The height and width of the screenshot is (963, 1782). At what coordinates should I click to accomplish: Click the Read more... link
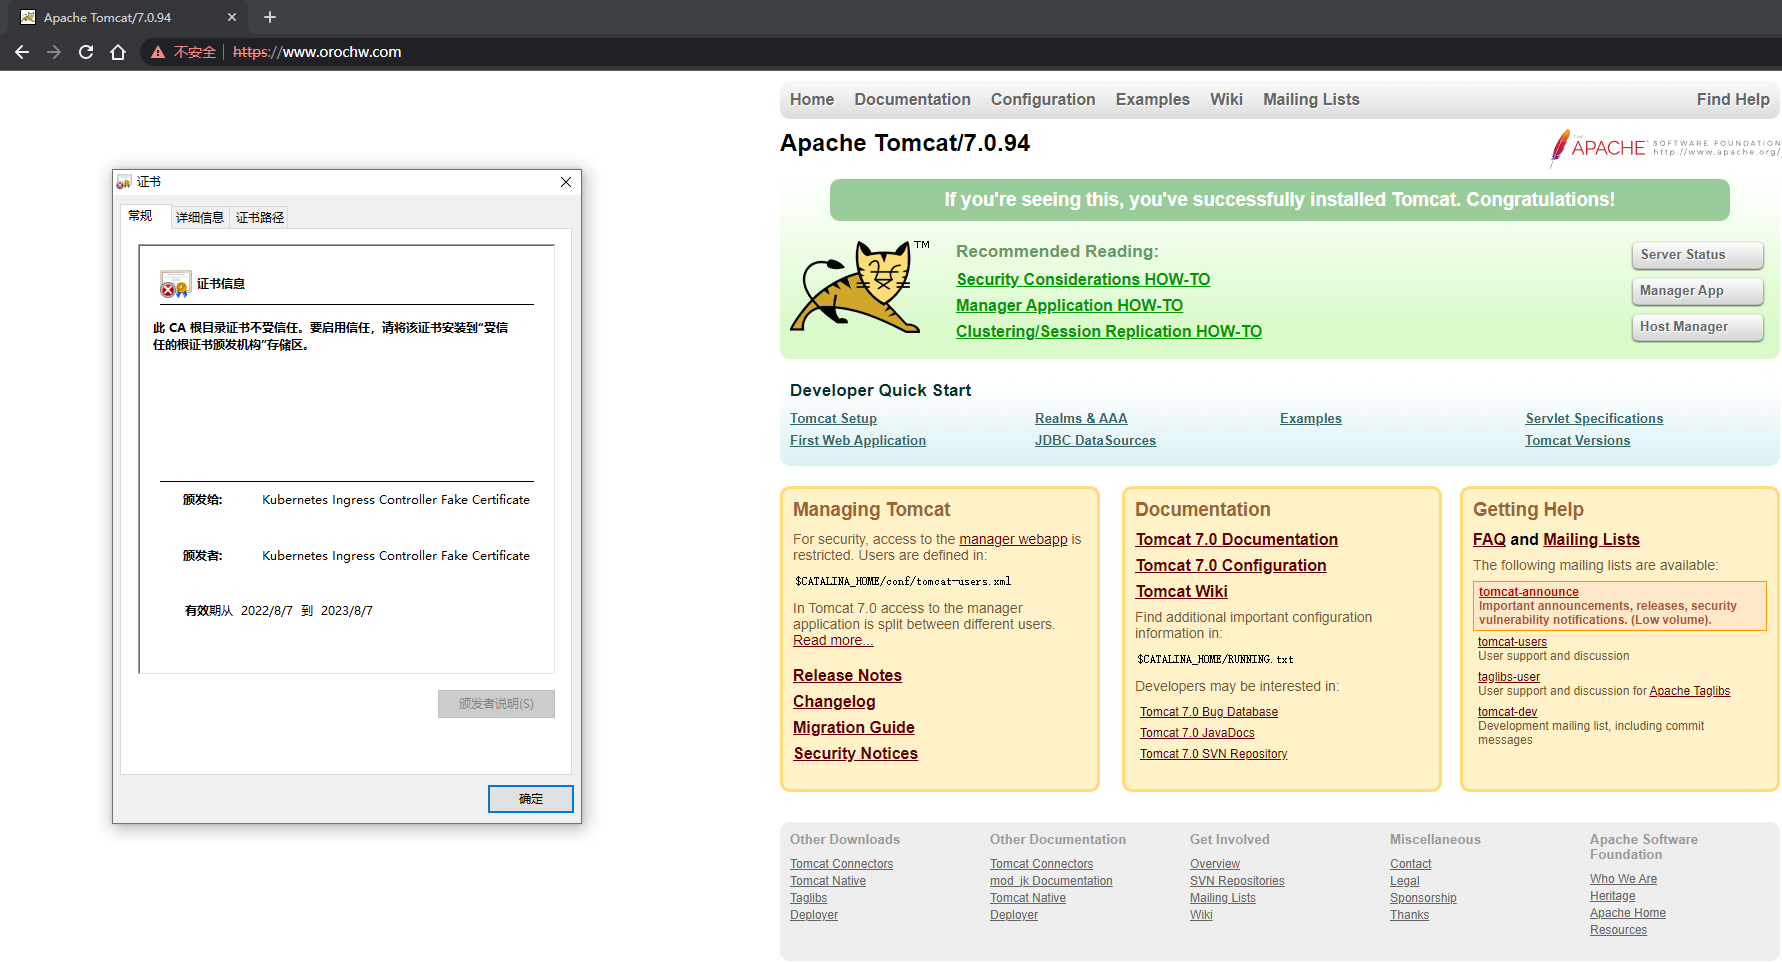click(x=833, y=640)
